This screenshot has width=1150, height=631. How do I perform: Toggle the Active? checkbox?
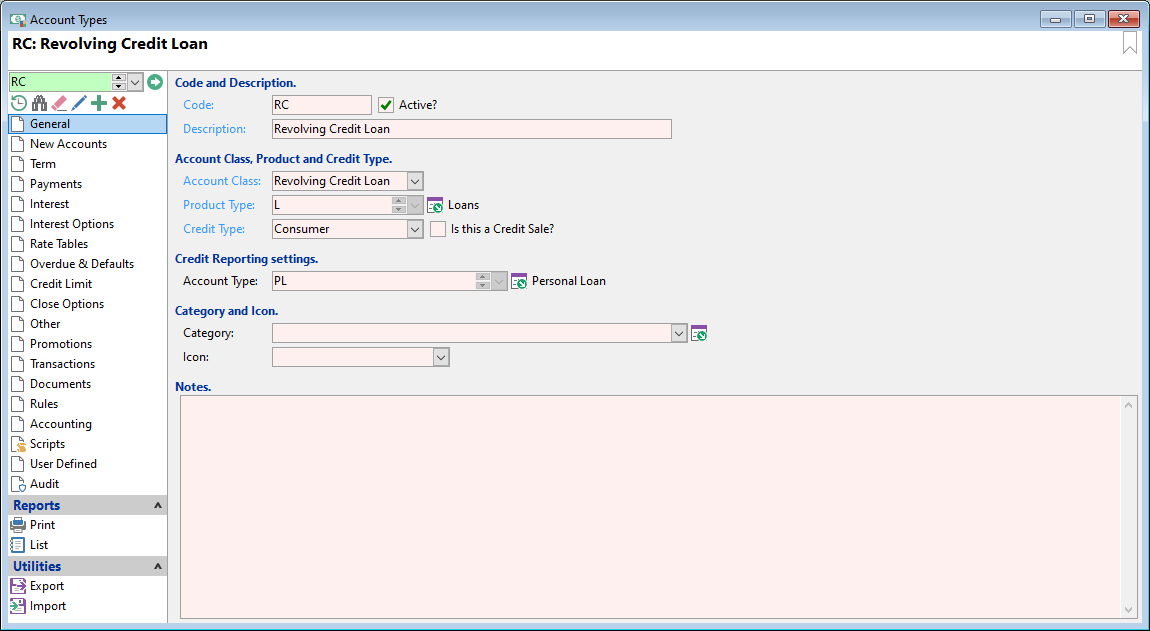point(386,105)
